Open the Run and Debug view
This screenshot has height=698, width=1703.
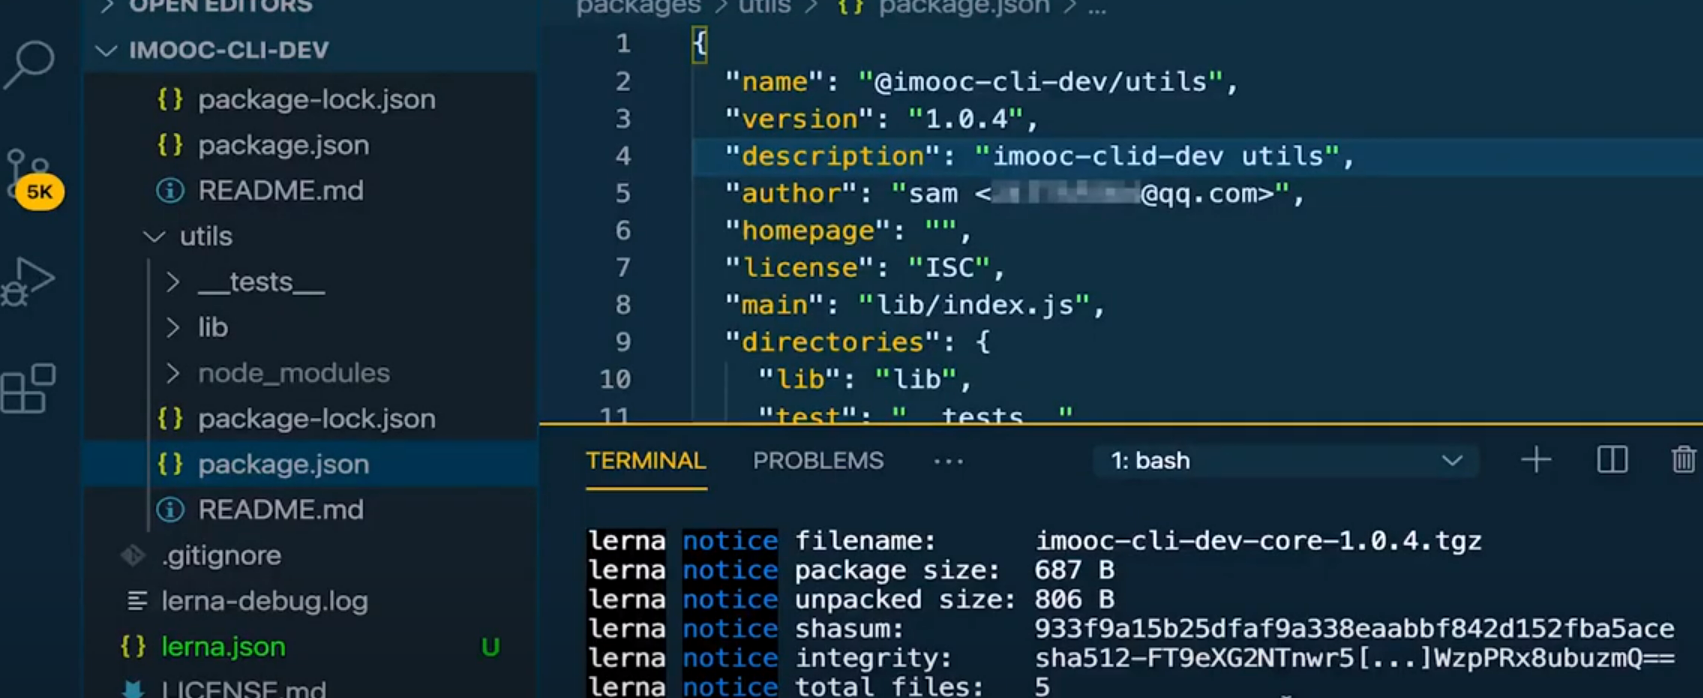click(28, 282)
